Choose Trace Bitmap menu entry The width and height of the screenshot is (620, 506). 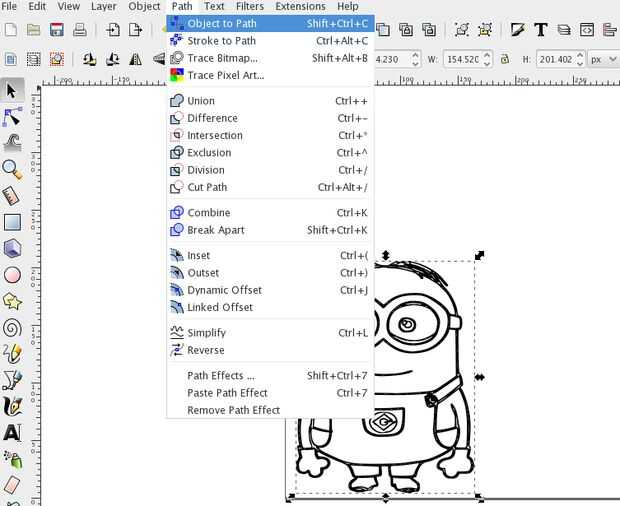[270, 58]
